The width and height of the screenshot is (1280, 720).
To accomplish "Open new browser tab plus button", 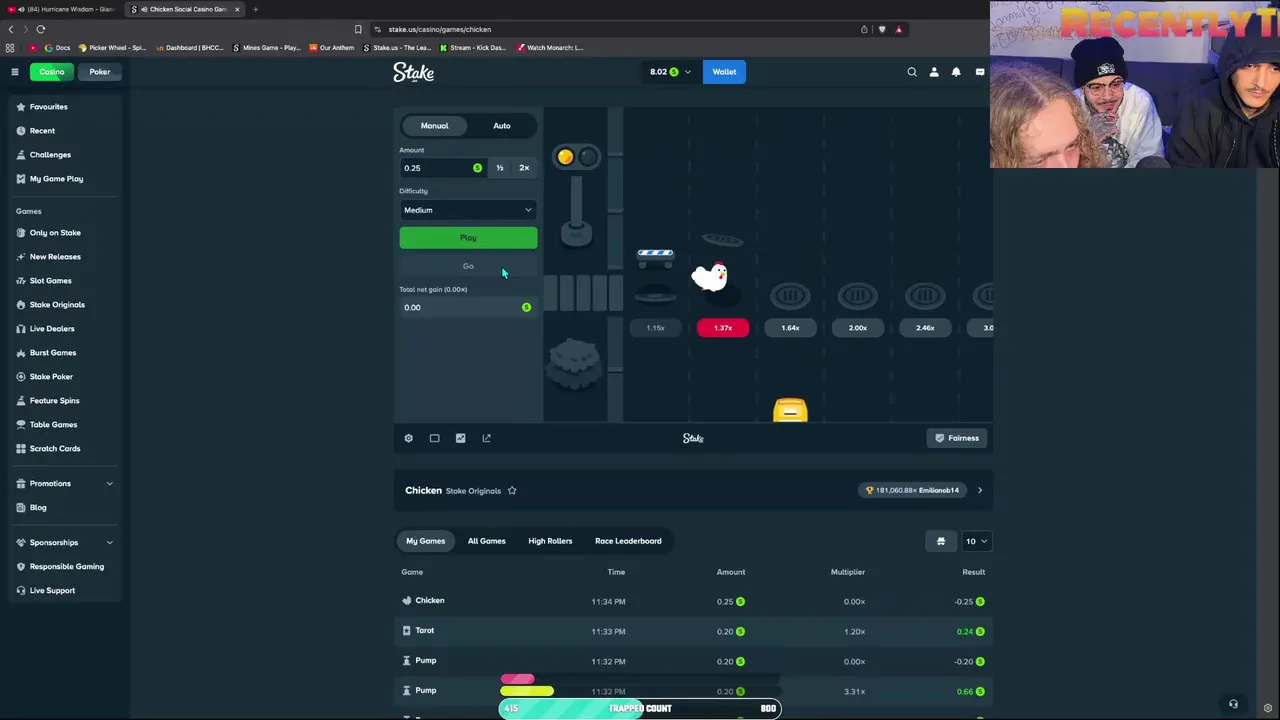I will [255, 9].
